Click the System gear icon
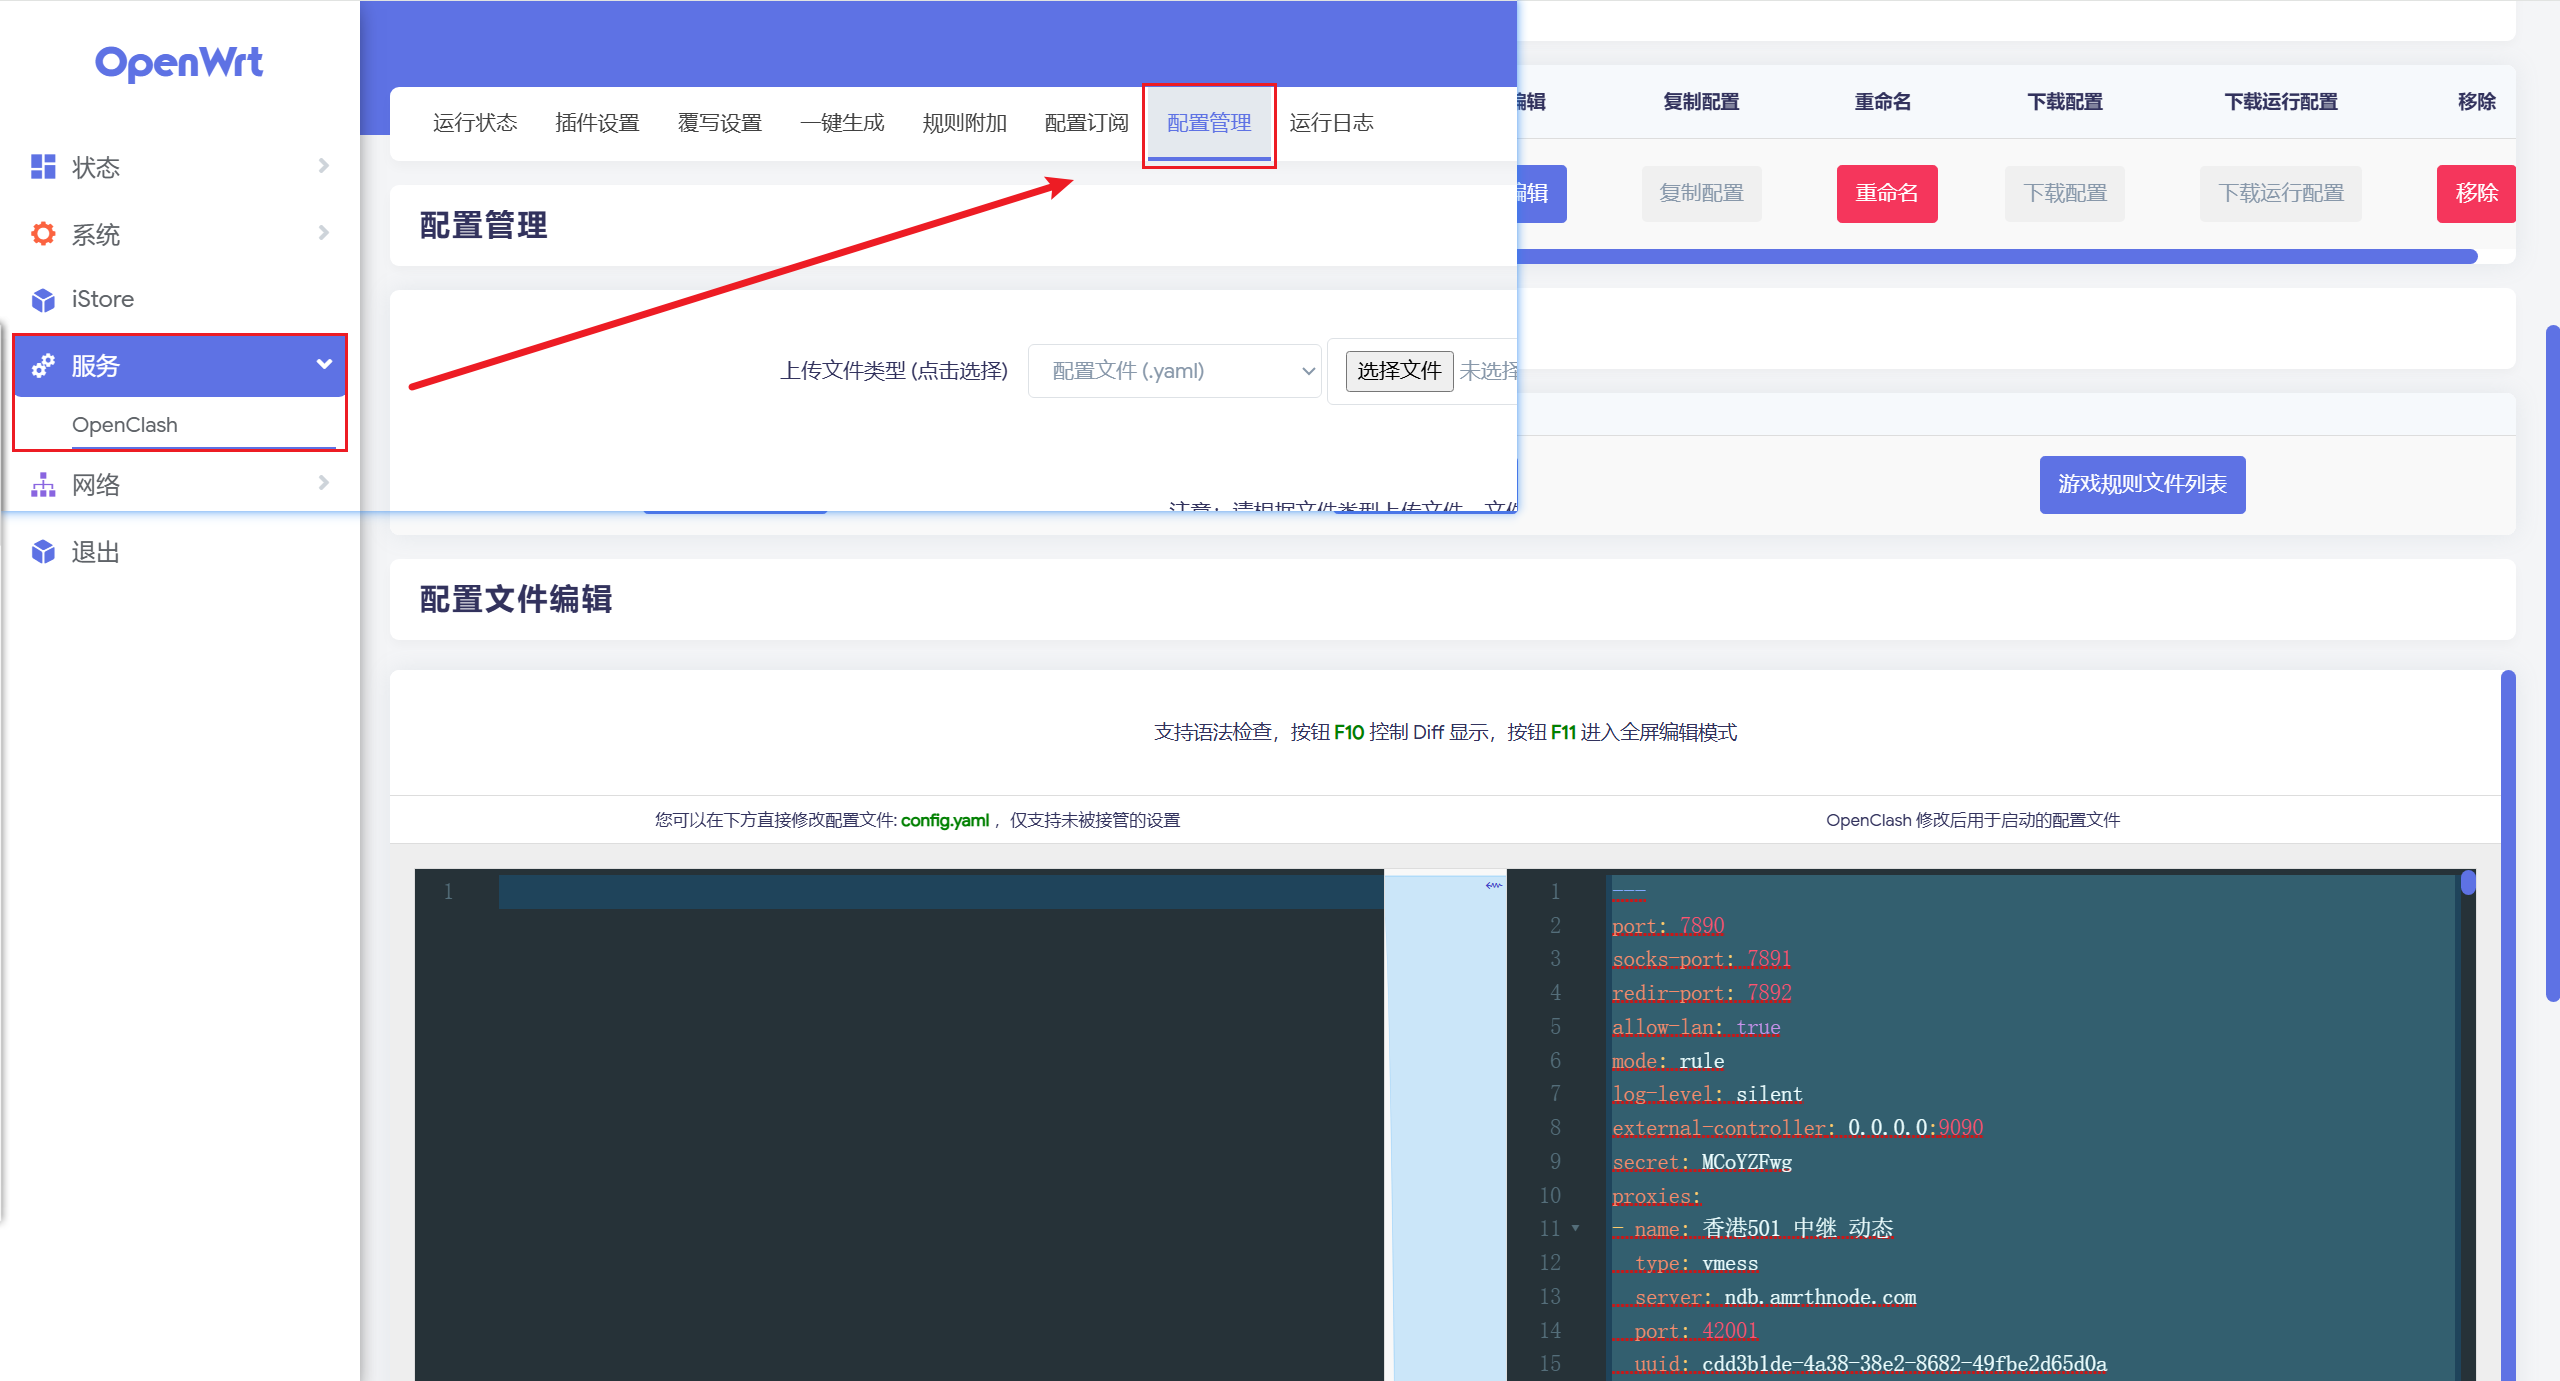The height and width of the screenshot is (1381, 2560). [x=43, y=234]
